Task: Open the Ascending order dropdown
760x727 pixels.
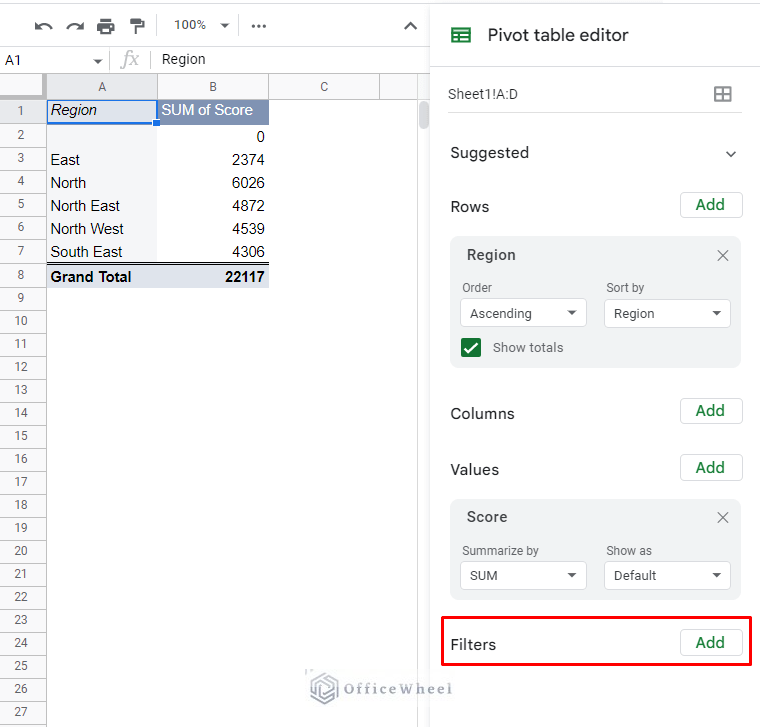Action: click(x=523, y=313)
